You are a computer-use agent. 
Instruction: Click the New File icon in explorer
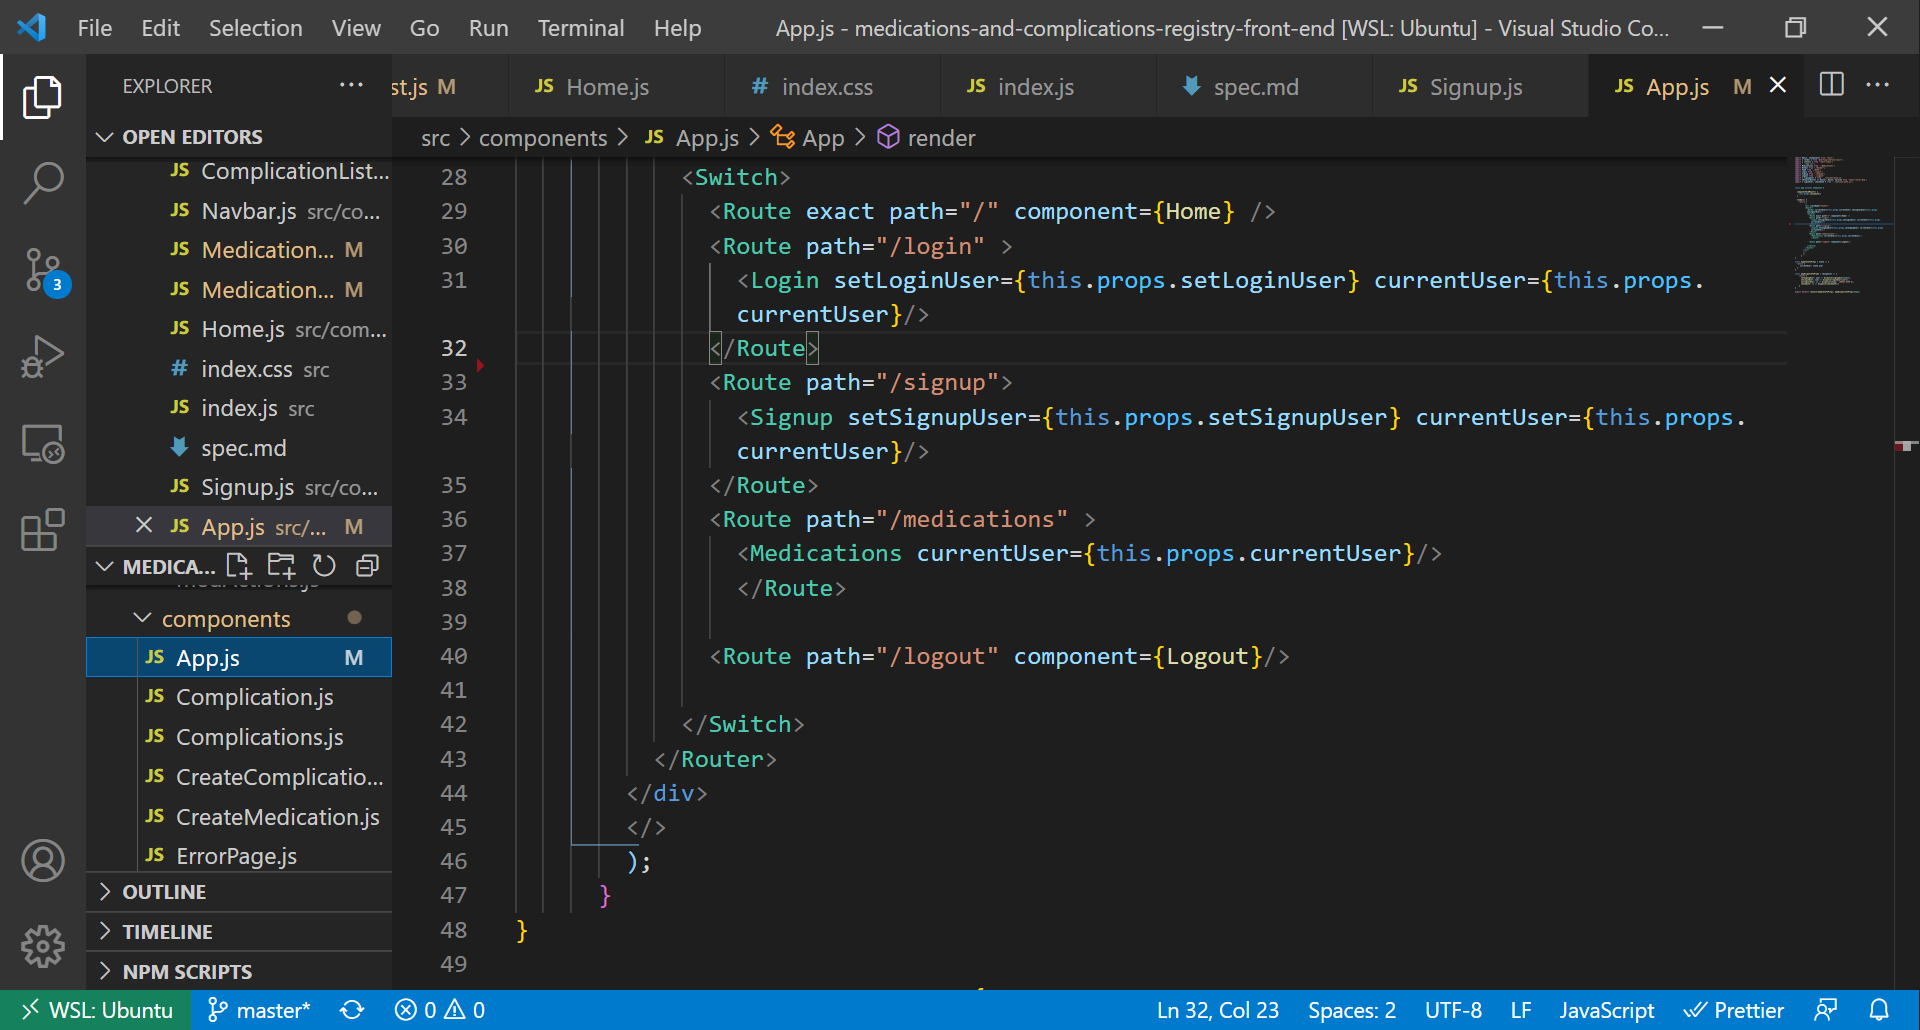coord(238,566)
